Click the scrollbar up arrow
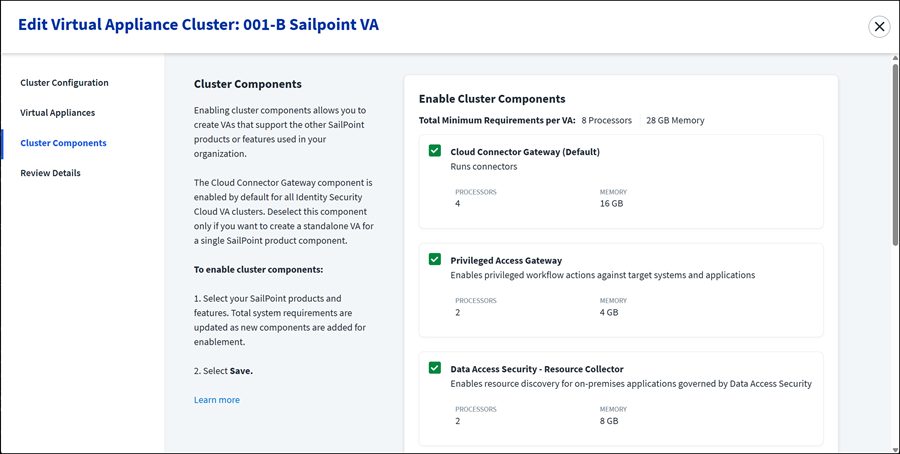The height and width of the screenshot is (454, 900). pyautogui.click(x=895, y=57)
